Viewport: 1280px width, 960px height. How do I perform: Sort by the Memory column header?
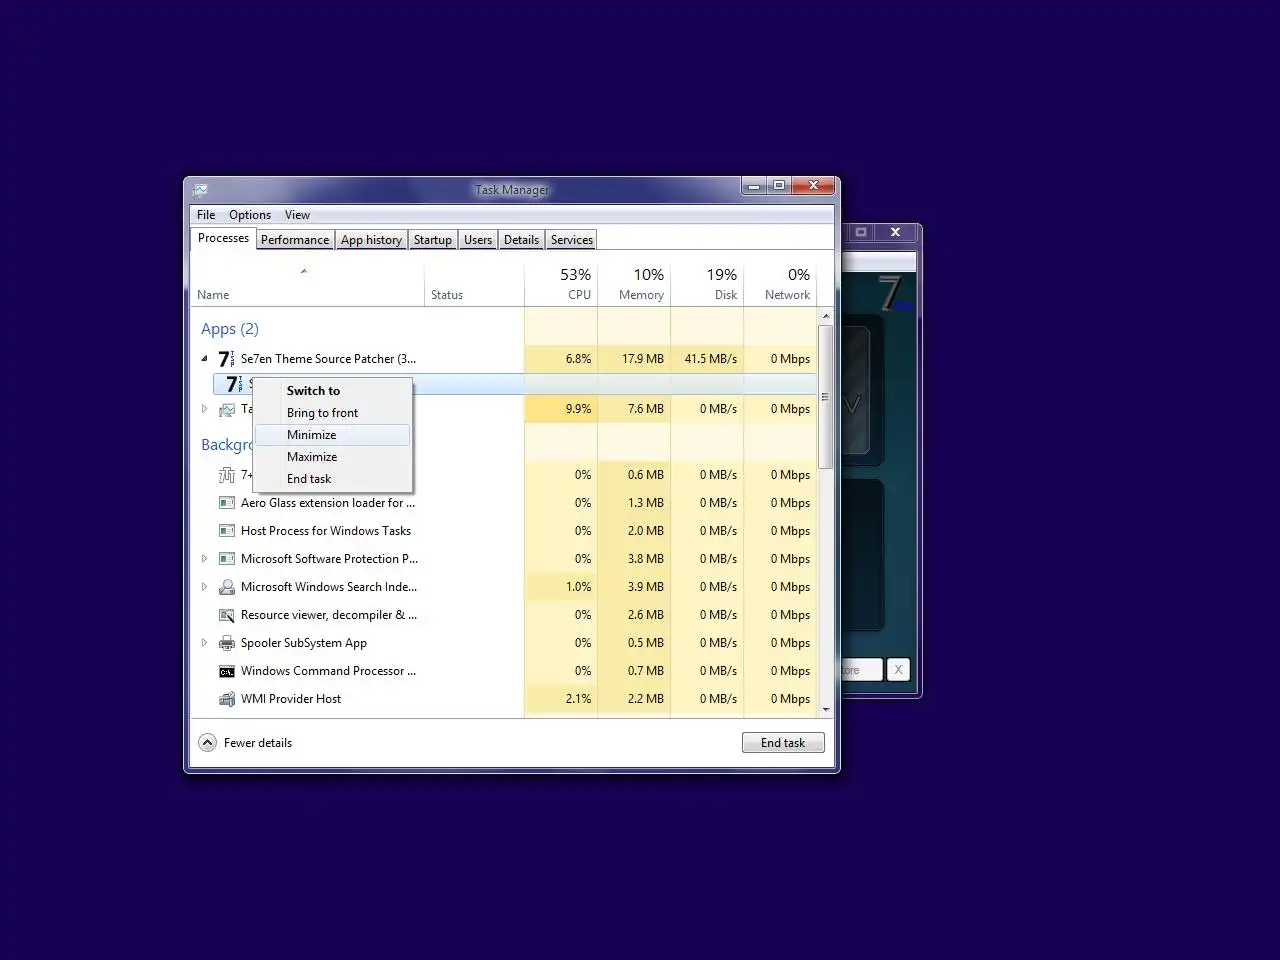(x=634, y=284)
